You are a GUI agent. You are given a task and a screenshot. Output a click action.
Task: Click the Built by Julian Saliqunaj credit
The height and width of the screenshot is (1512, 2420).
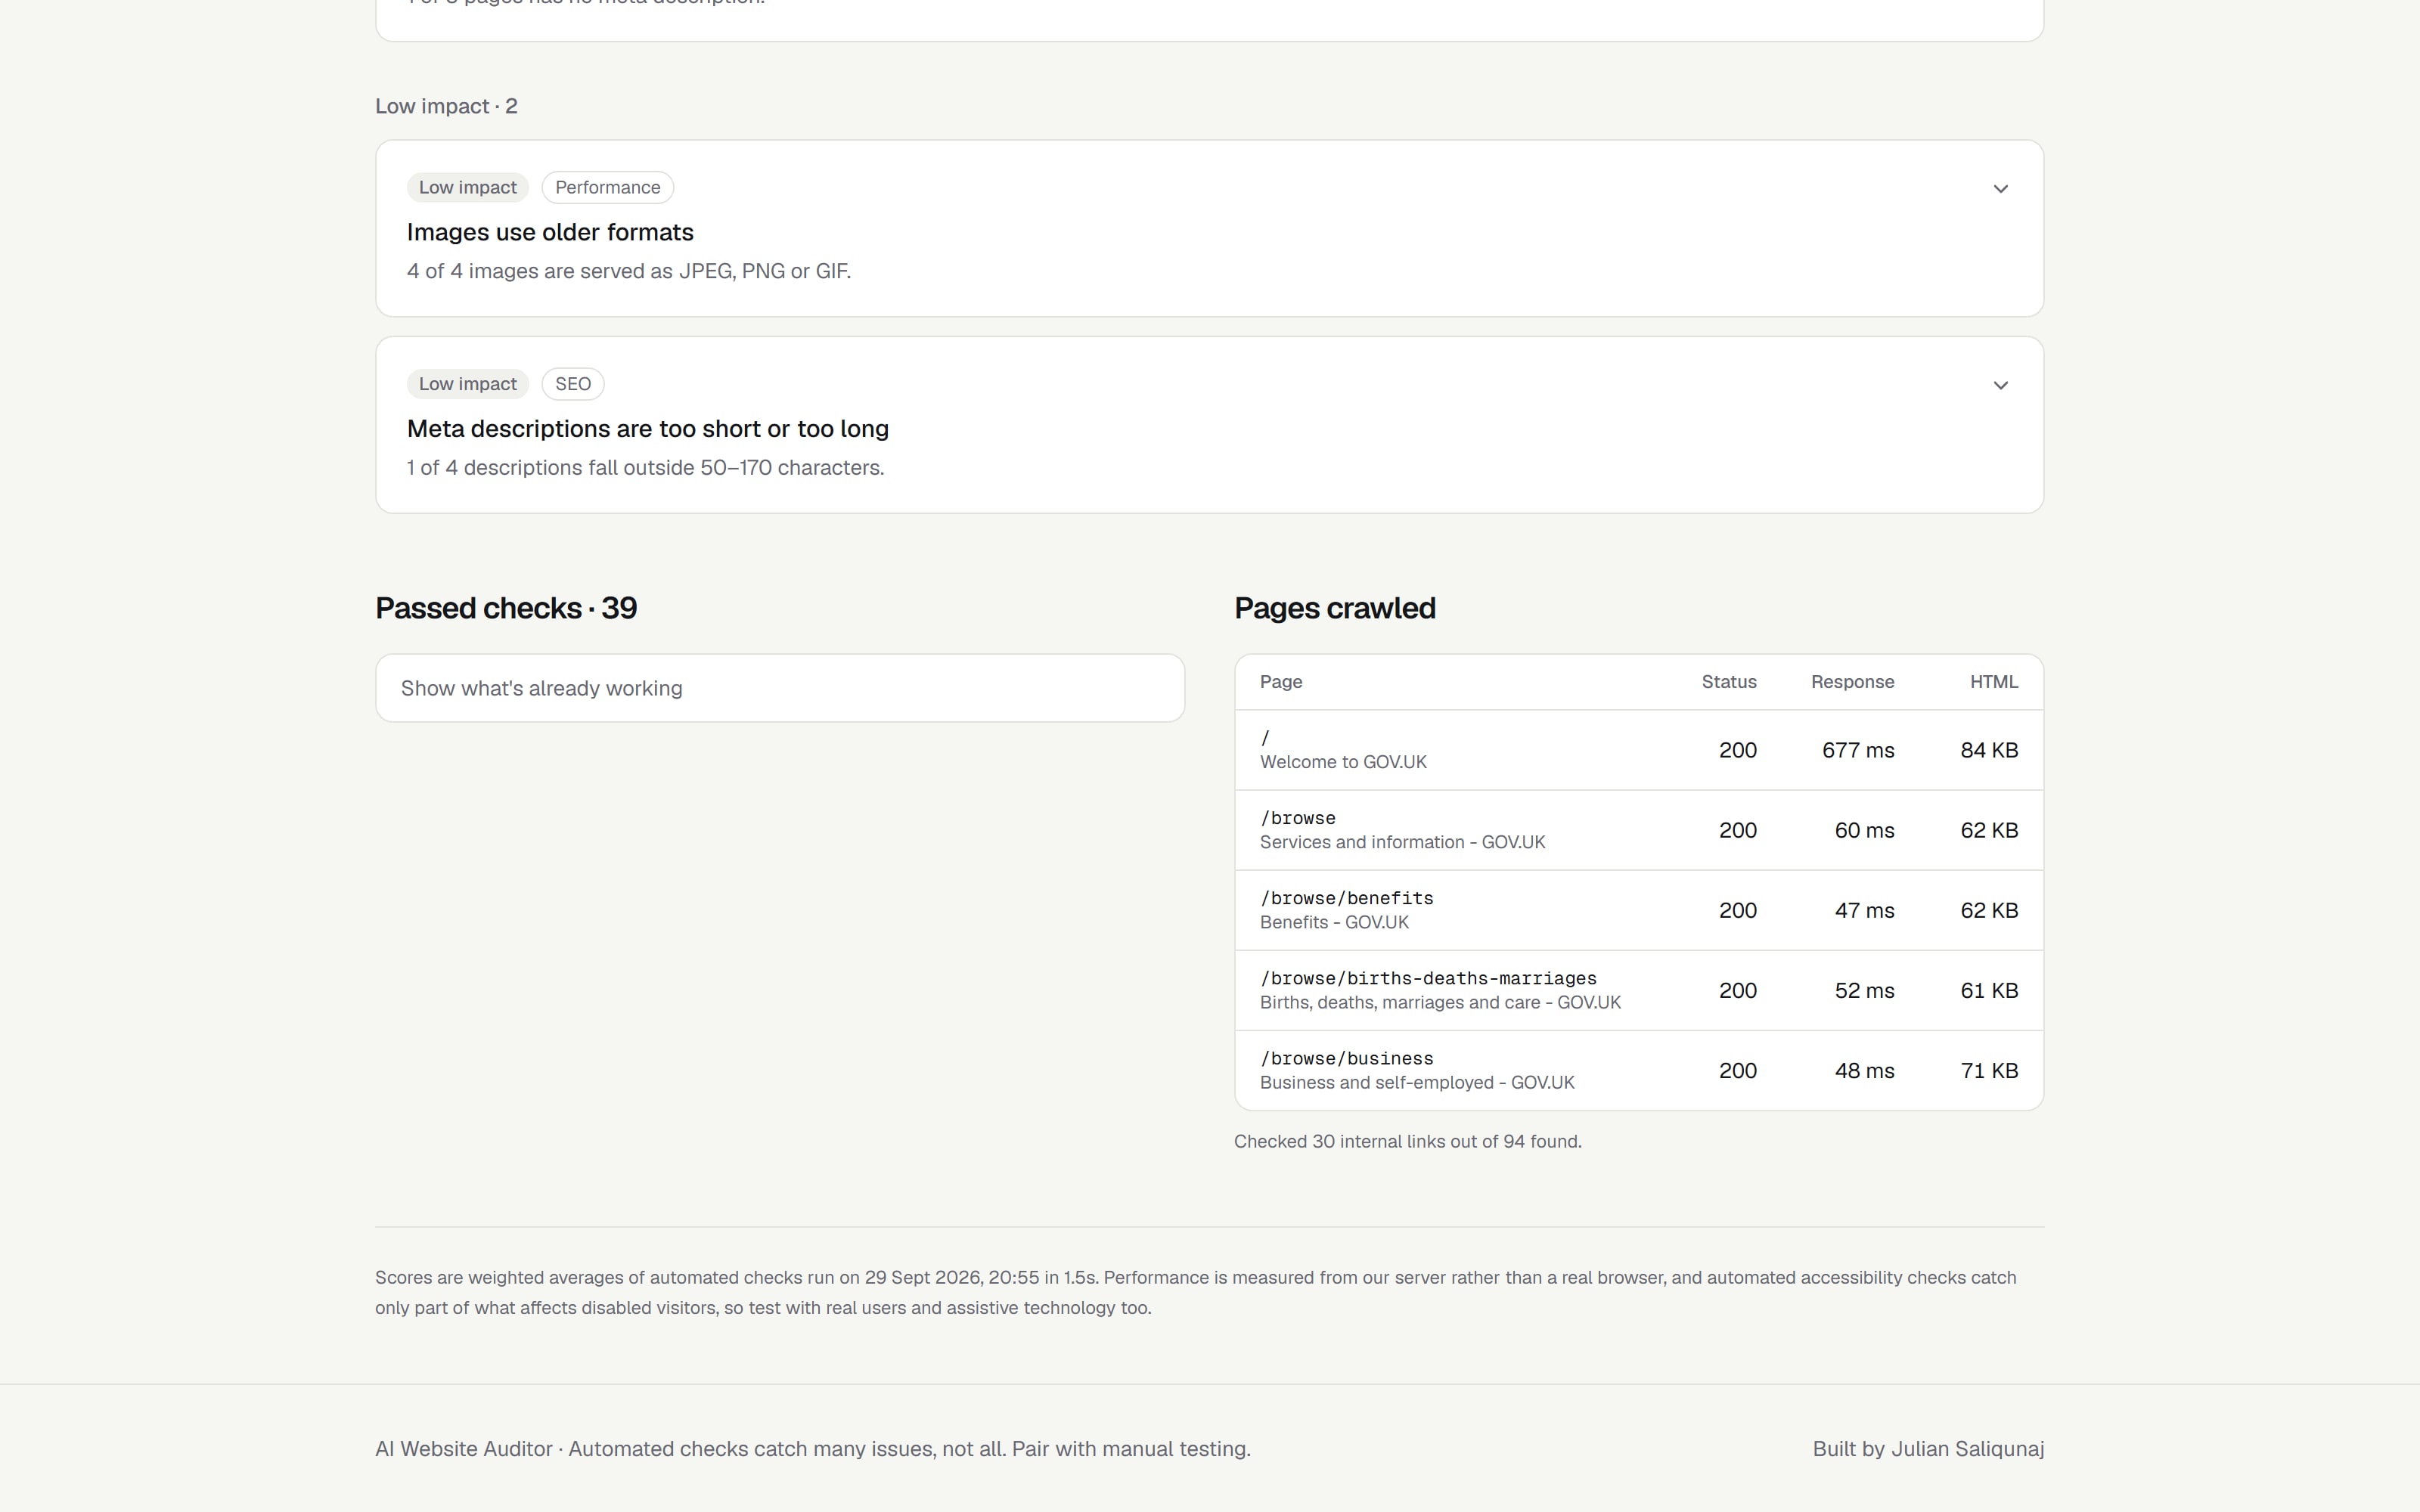point(1928,1449)
